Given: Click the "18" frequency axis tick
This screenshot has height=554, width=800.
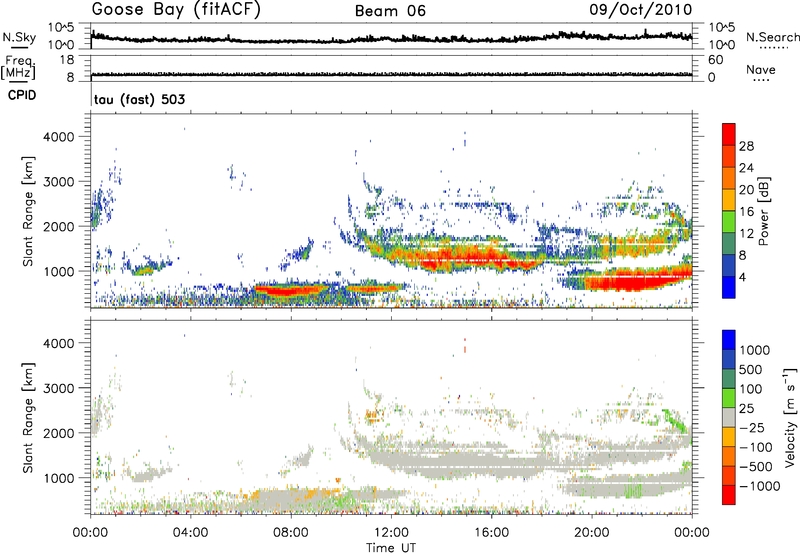Looking at the screenshot, I should pyautogui.click(x=67, y=60).
